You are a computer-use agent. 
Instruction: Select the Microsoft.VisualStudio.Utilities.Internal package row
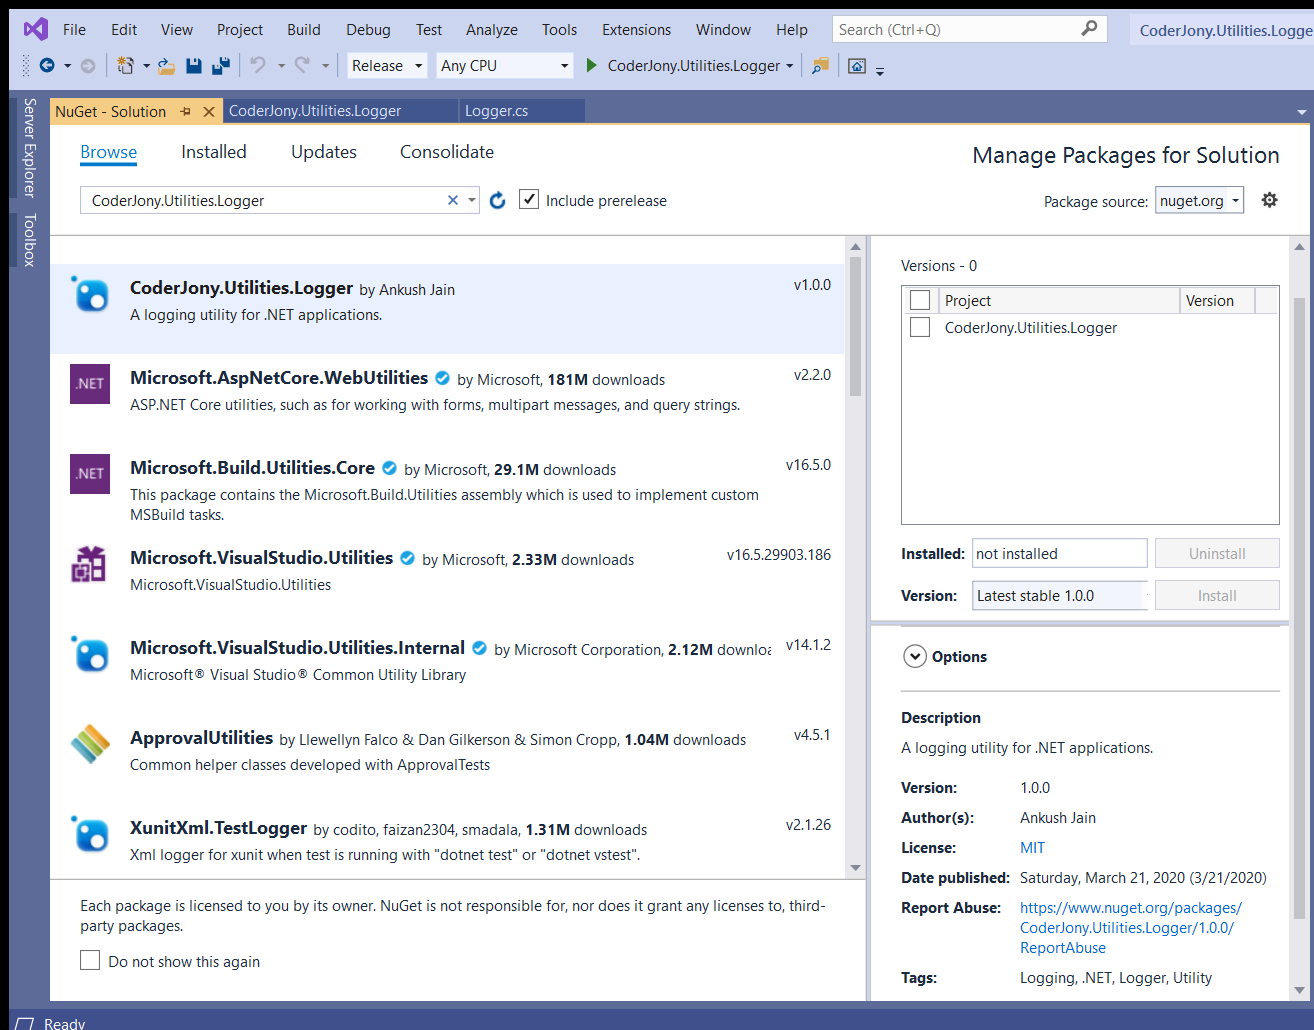point(448,660)
